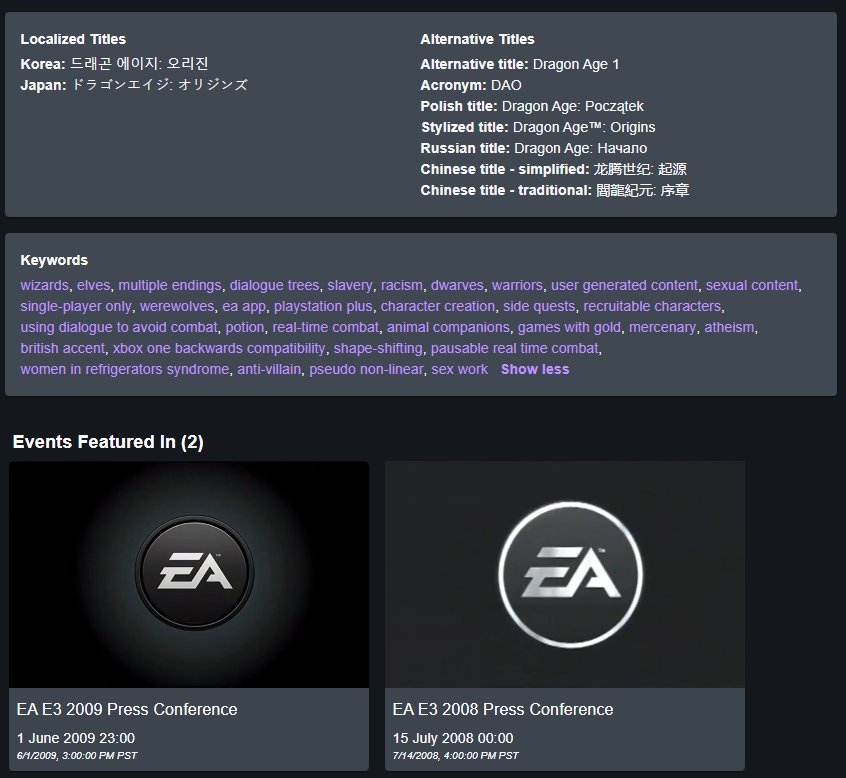The width and height of the screenshot is (846, 778).
Task: Select the Korean localized title text
Action: (x=139, y=64)
